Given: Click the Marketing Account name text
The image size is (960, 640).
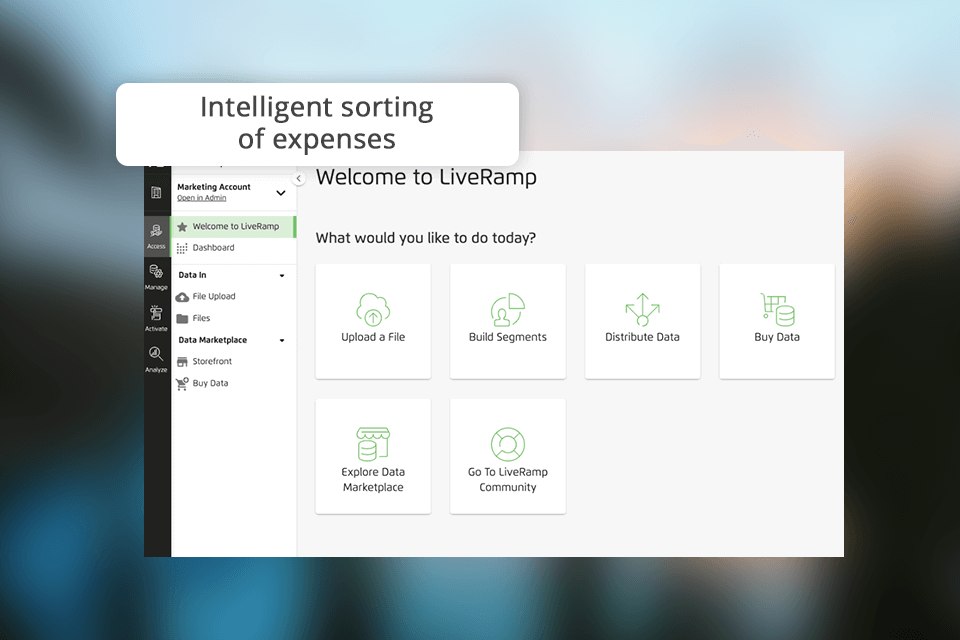Looking at the screenshot, I should (x=214, y=187).
